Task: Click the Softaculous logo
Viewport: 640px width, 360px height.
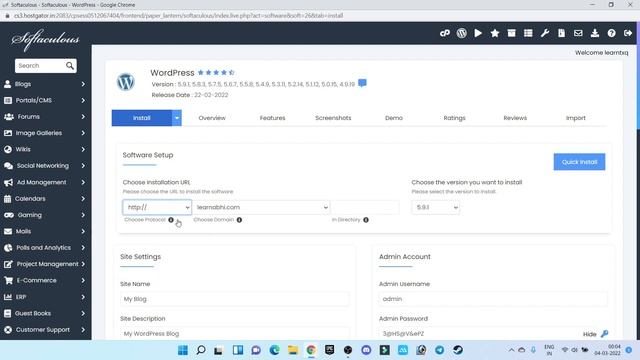Action: 45,40
